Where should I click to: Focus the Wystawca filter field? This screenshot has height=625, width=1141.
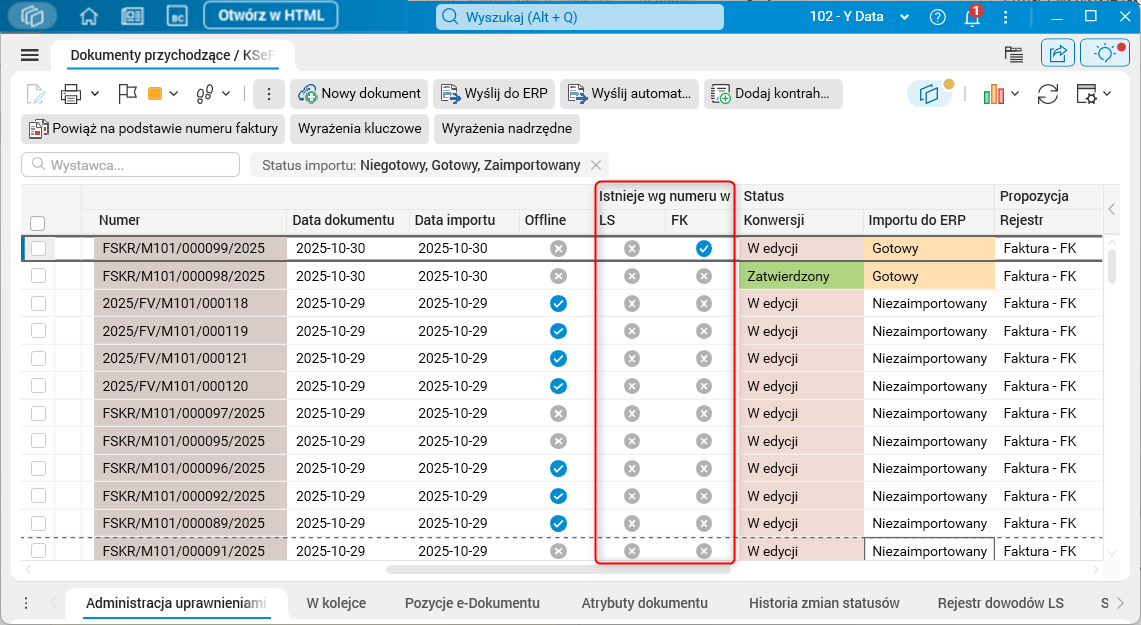tap(131, 165)
